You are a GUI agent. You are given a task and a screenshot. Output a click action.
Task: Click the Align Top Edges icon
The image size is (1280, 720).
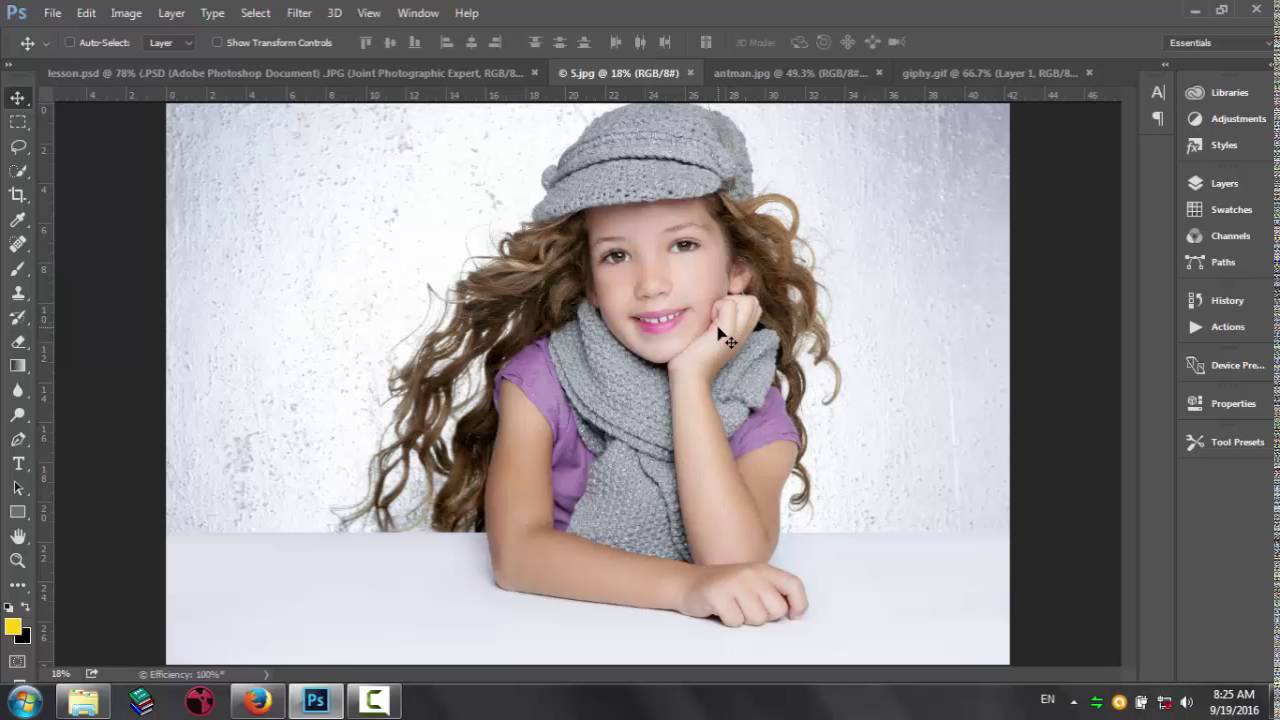pyautogui.click(x=366, y=42)
